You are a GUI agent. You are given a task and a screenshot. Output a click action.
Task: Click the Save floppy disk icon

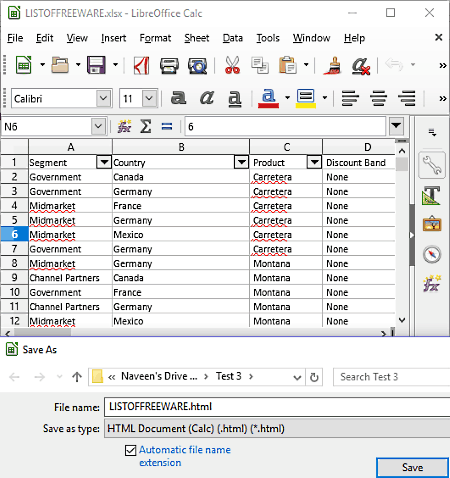click(x=96, y=65)
